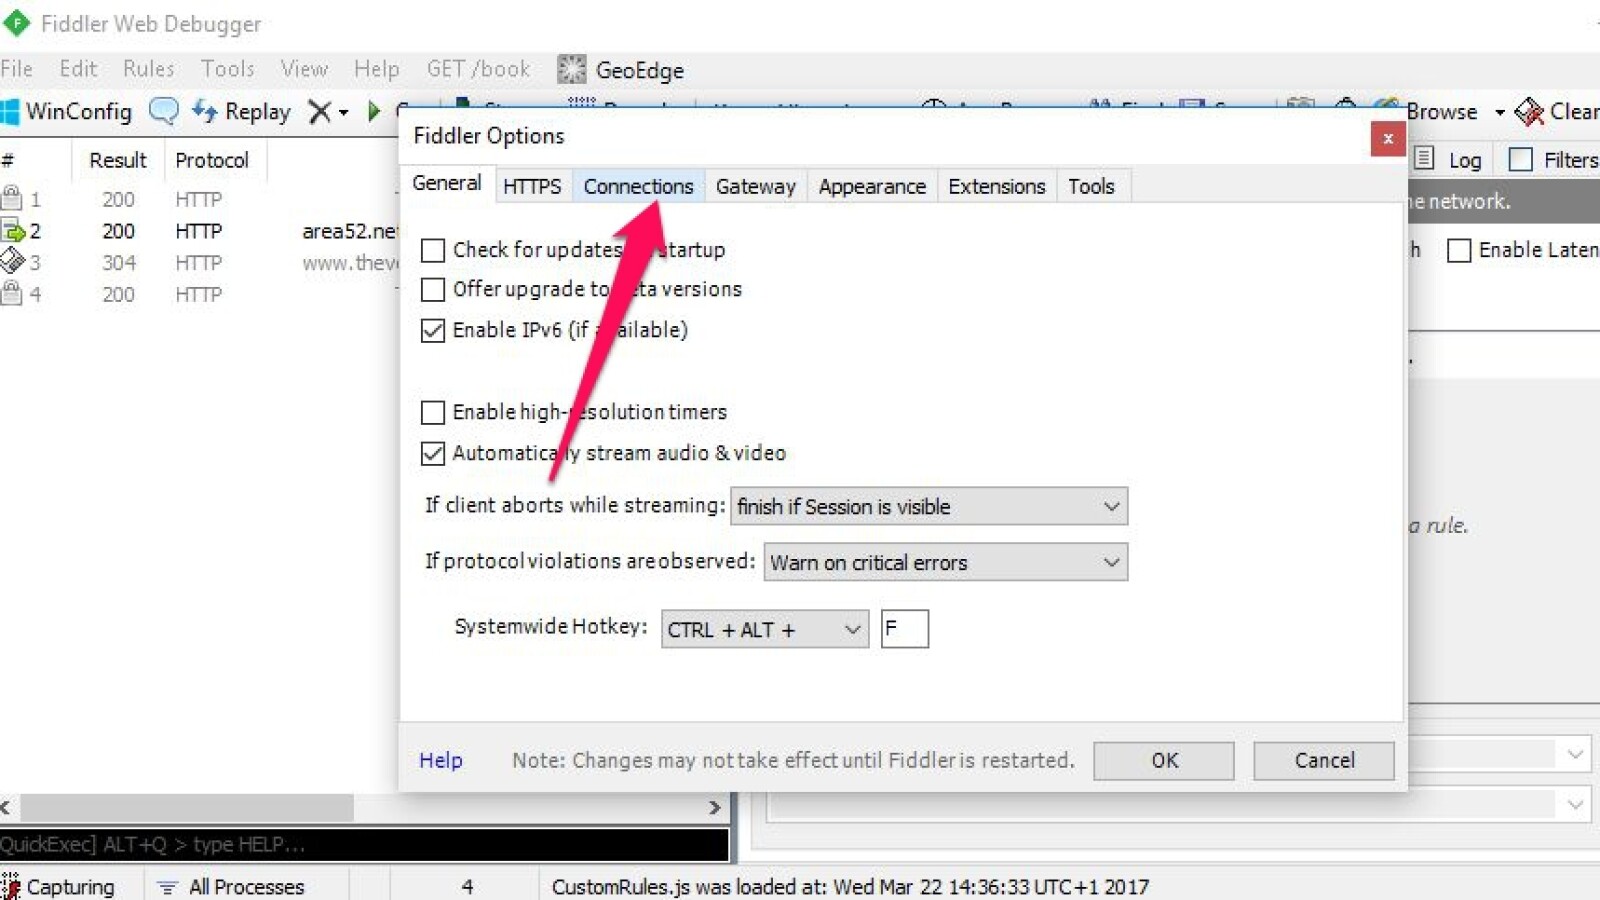Expand the protocol violations dropdown
Viewport: 1600px width, 900px height.
(945, 562)
